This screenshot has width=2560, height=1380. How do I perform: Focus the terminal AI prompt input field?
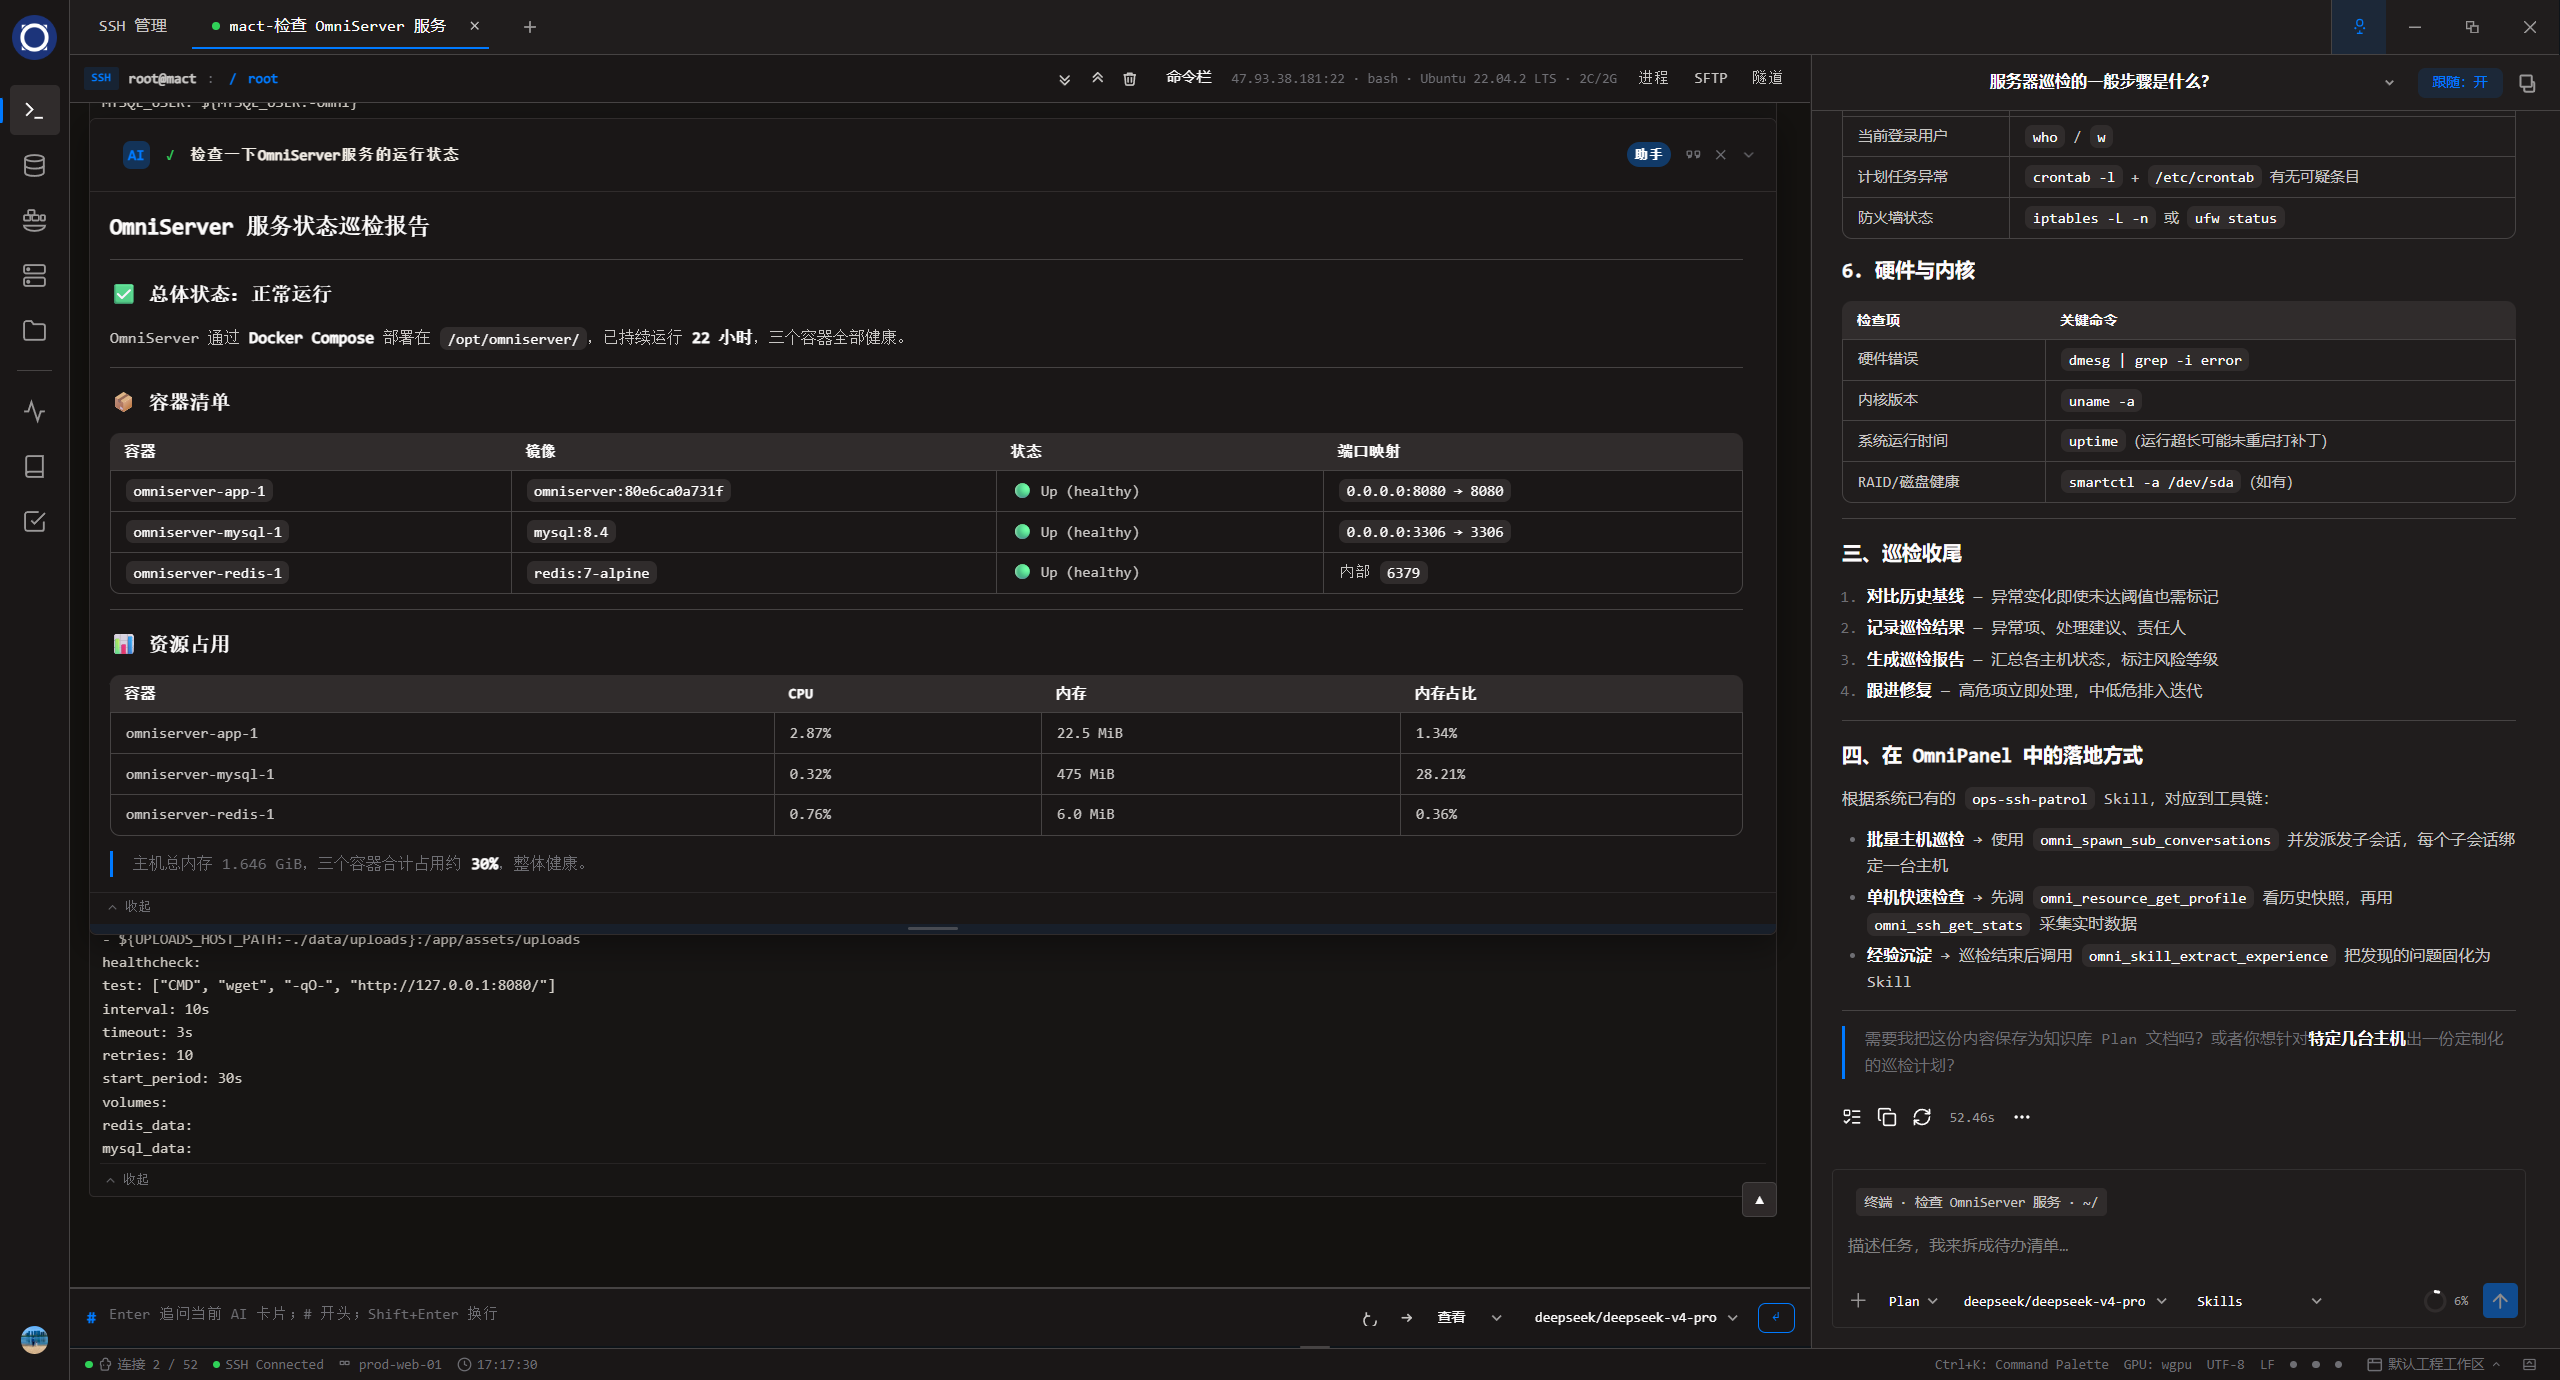tap(720, 1314)
